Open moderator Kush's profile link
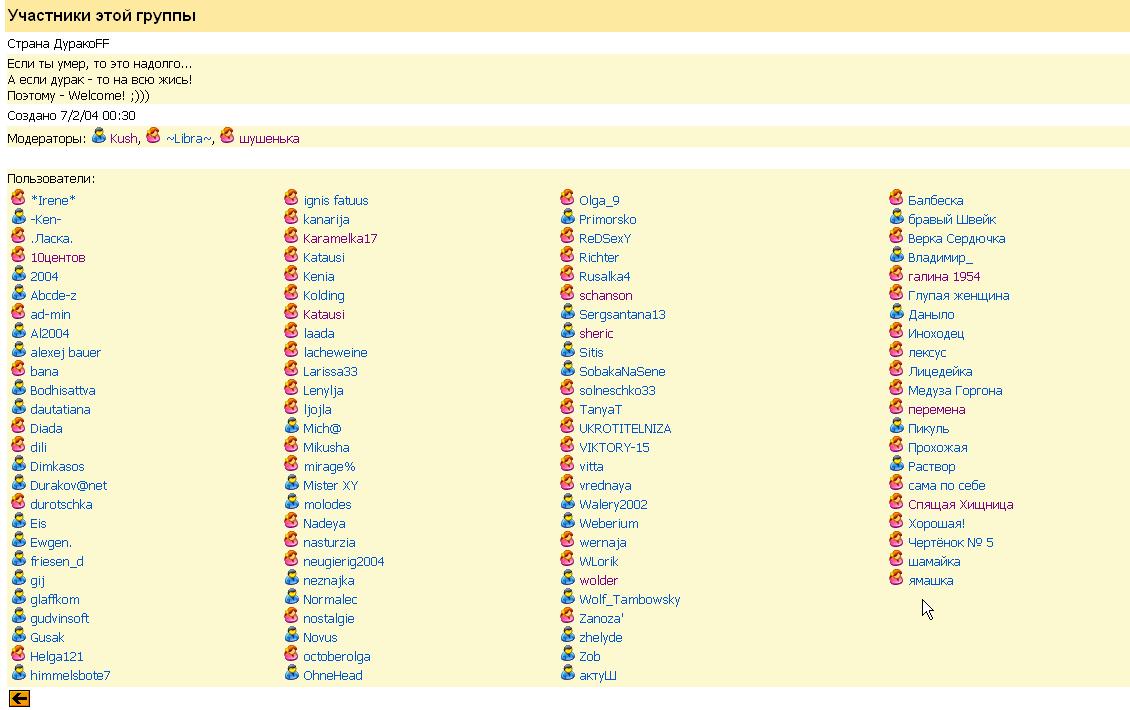1130x710 pixels. click(x=123, y=139)
